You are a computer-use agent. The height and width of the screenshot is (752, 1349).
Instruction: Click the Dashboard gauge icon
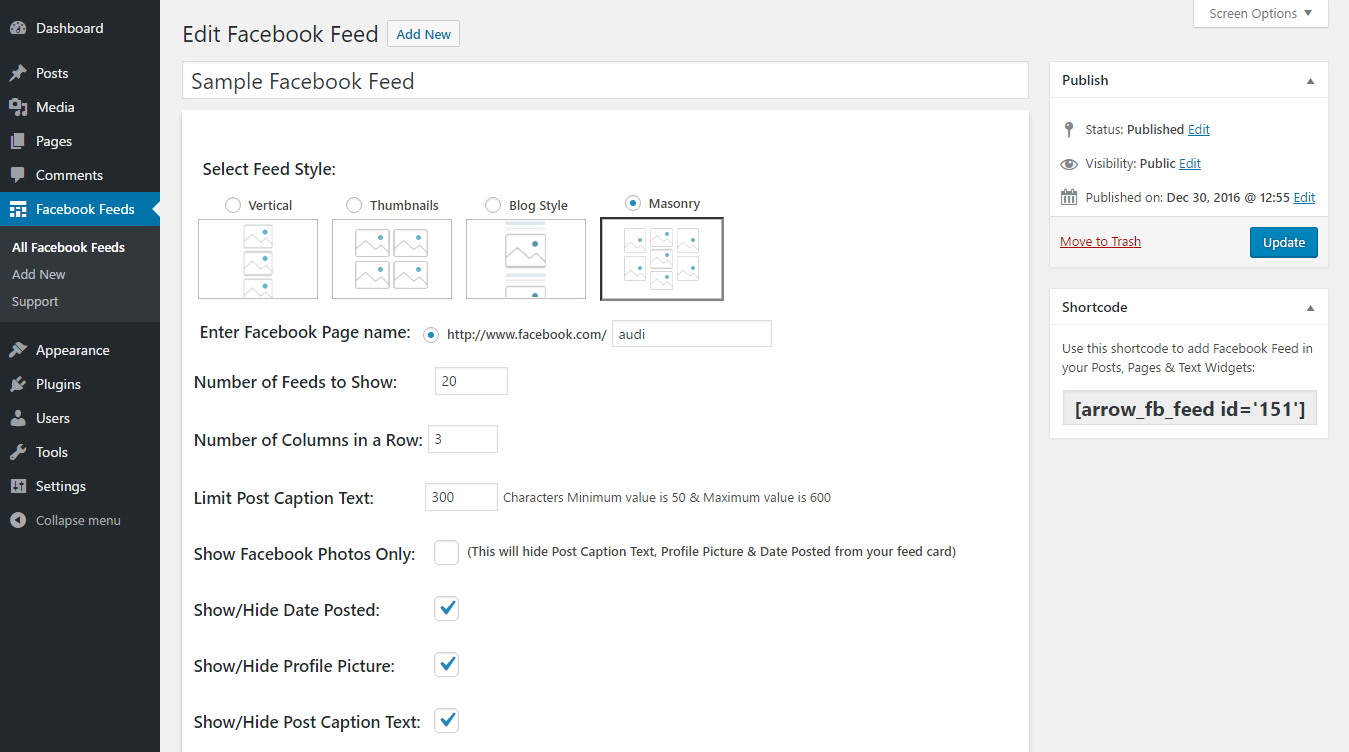[18, 28]
